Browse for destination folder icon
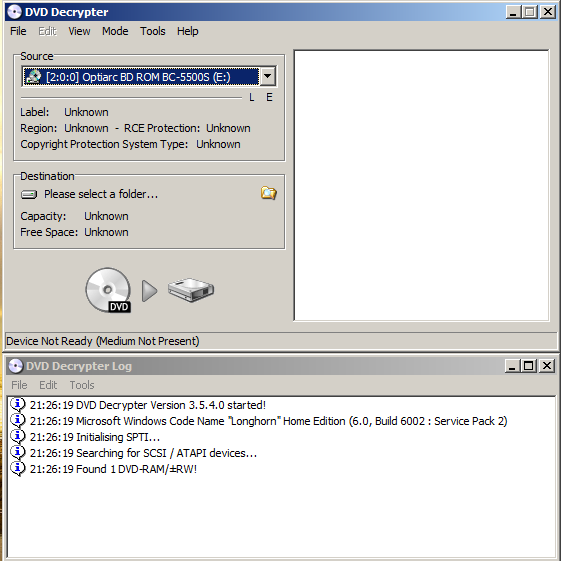Image resolution: width=561 pixels, height=561 pixels. pyautogui.click(x=268, y=193)
